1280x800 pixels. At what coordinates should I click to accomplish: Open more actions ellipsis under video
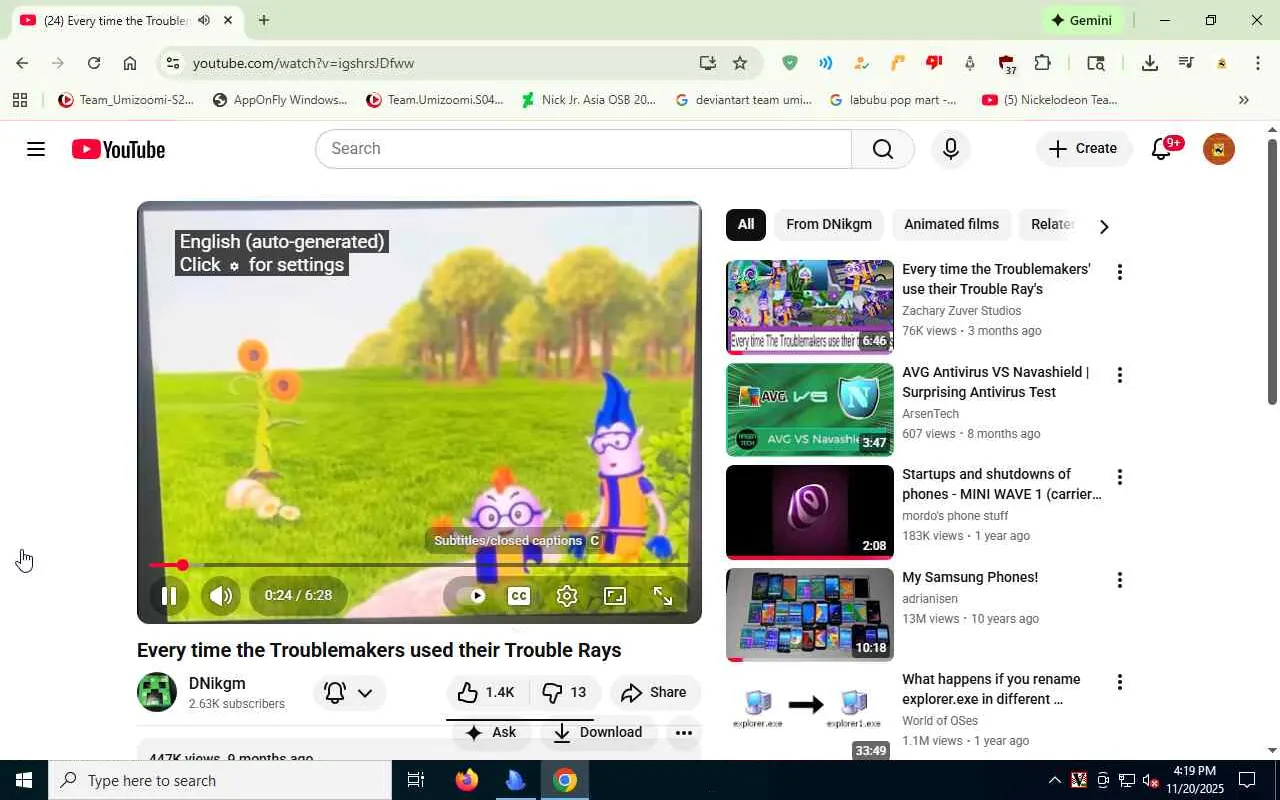click(683, 732)
